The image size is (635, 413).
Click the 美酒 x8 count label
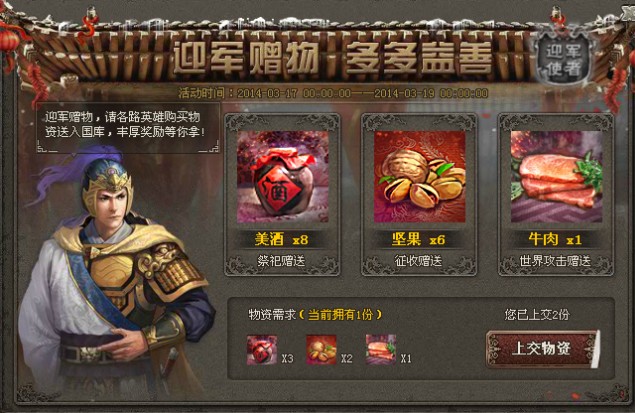coord(281,239)
